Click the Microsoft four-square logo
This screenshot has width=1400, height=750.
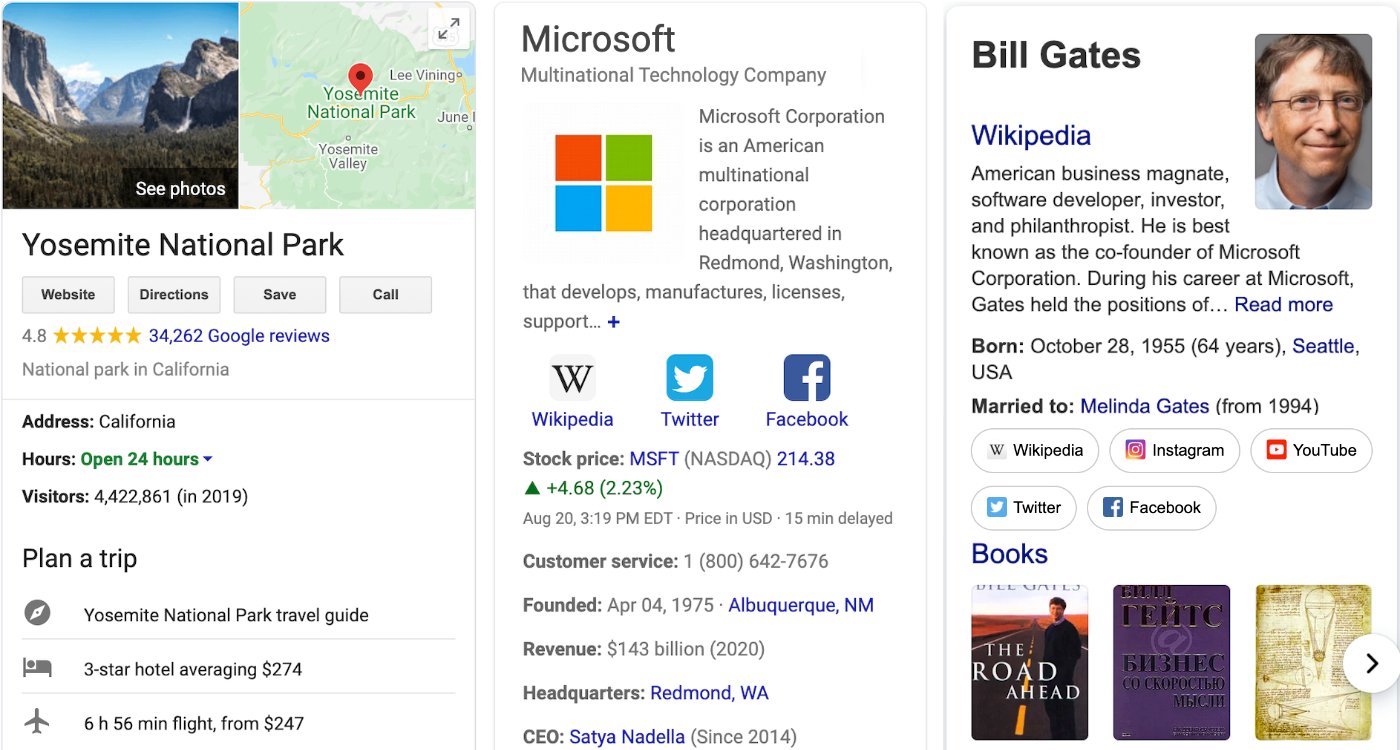pos(603,182)
